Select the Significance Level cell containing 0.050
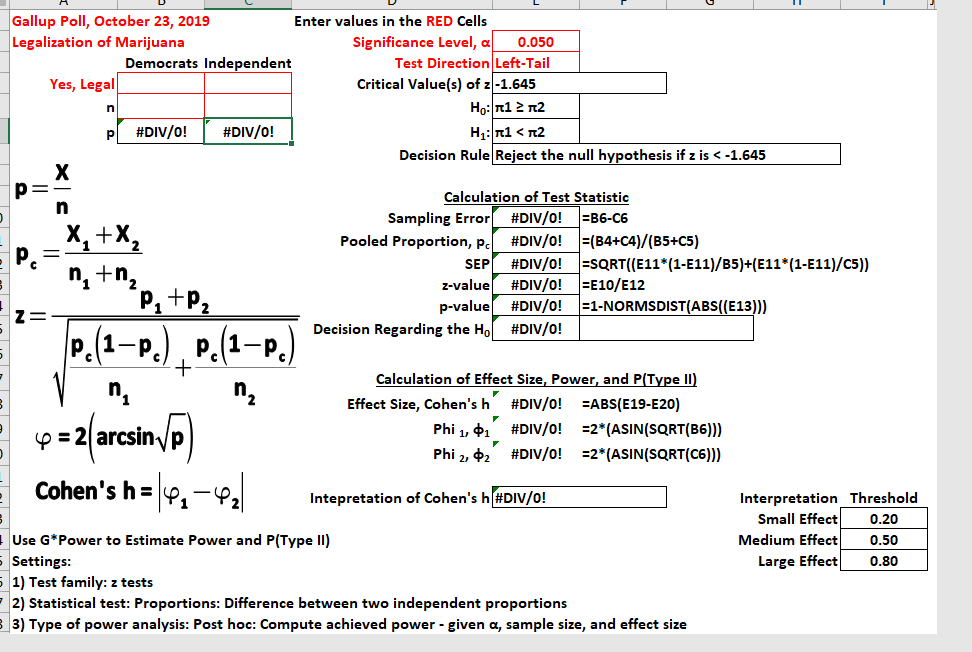This screenshot has width=972, height=652. [536, 41]
